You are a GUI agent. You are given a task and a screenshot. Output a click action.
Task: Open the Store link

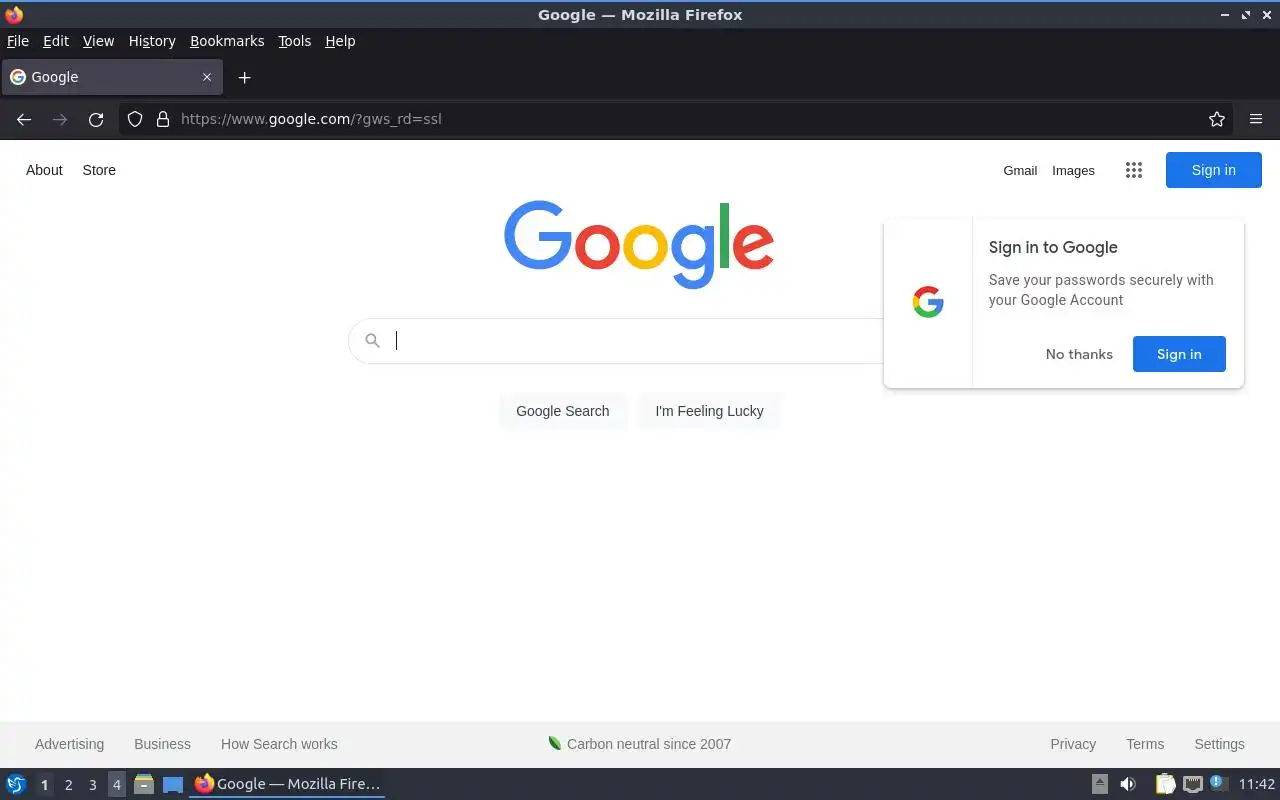(x=99, y=170)
